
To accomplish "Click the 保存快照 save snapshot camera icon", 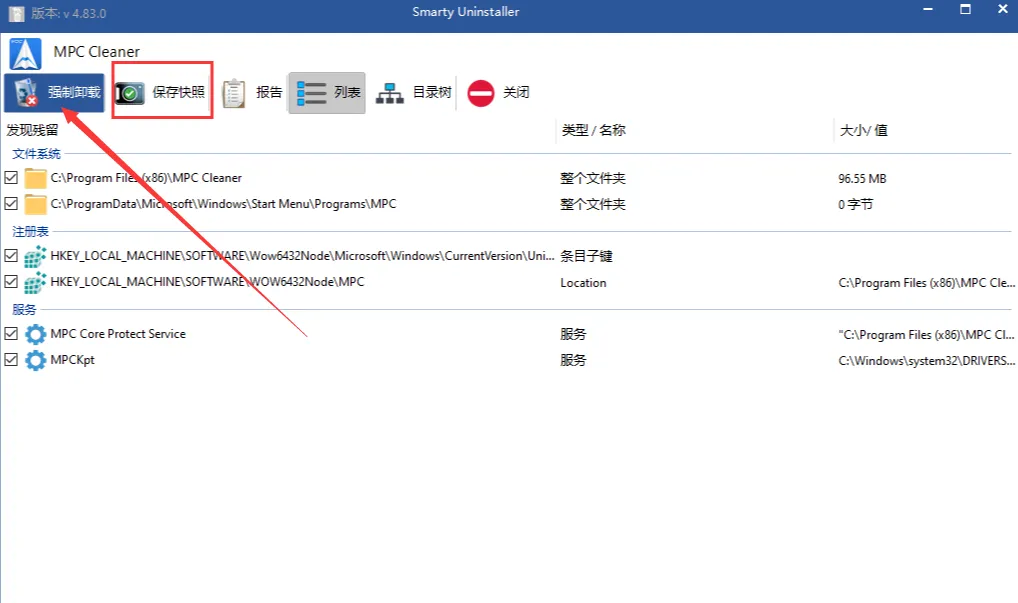I will click(130, 93).
